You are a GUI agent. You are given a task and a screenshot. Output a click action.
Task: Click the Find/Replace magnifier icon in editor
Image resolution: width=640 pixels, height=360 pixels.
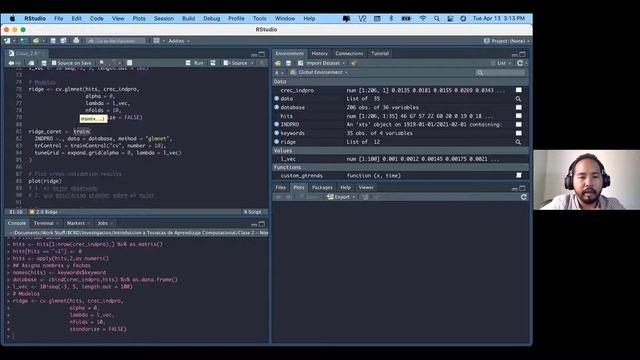click(x=102, y=63)
